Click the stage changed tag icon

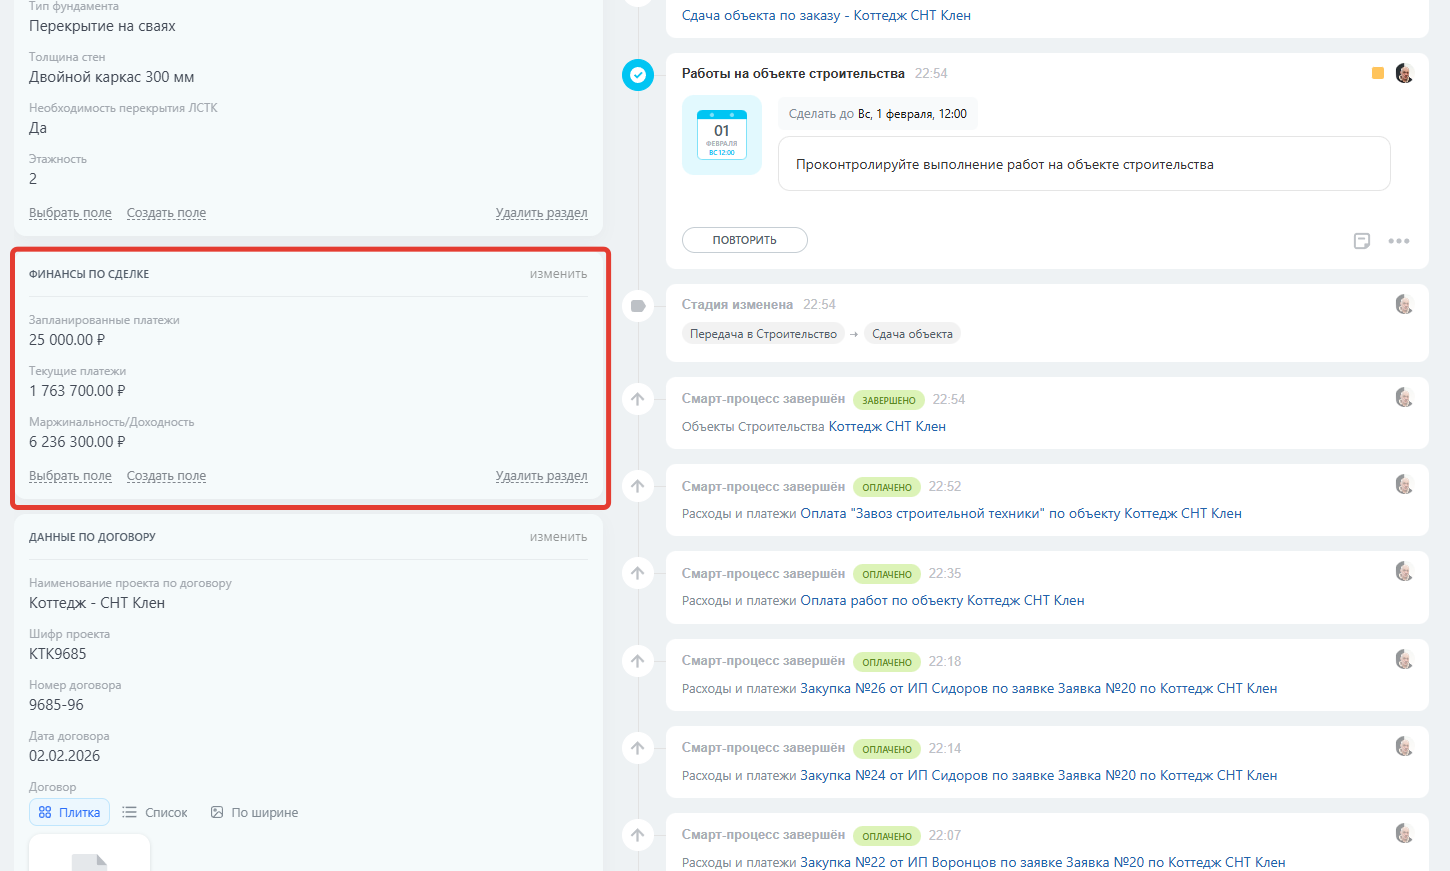coord(638,306)
